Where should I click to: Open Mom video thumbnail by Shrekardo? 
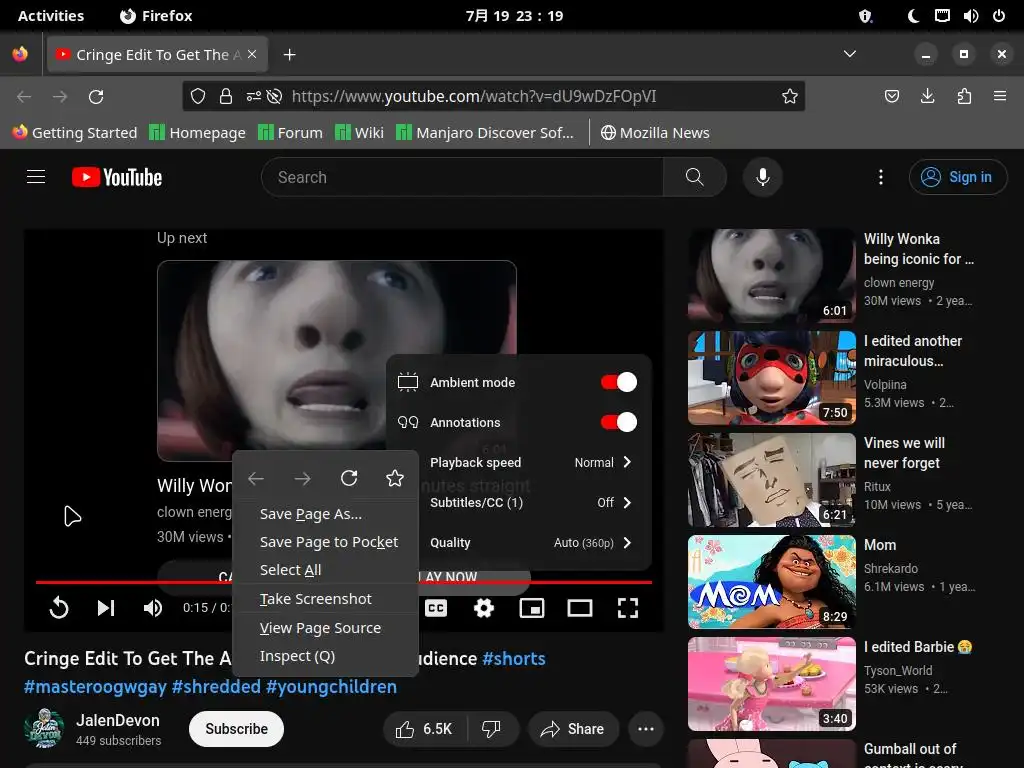pyautogui.click(x=771, y=582)
